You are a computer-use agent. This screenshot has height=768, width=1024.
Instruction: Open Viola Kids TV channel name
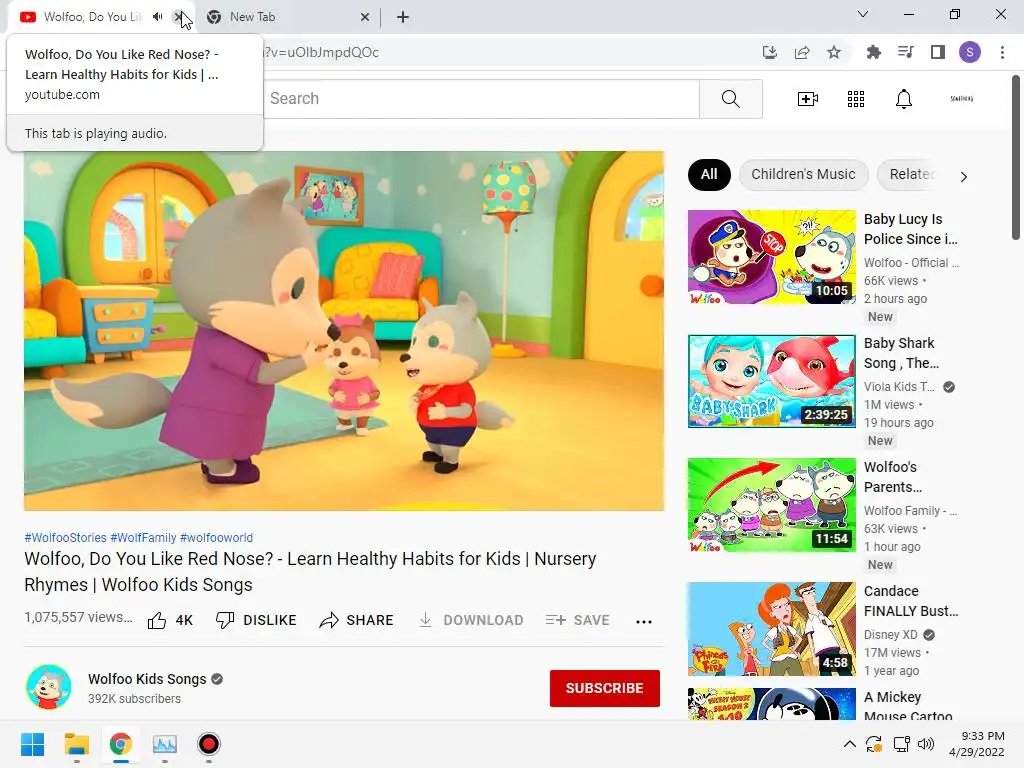coord(899,387)
